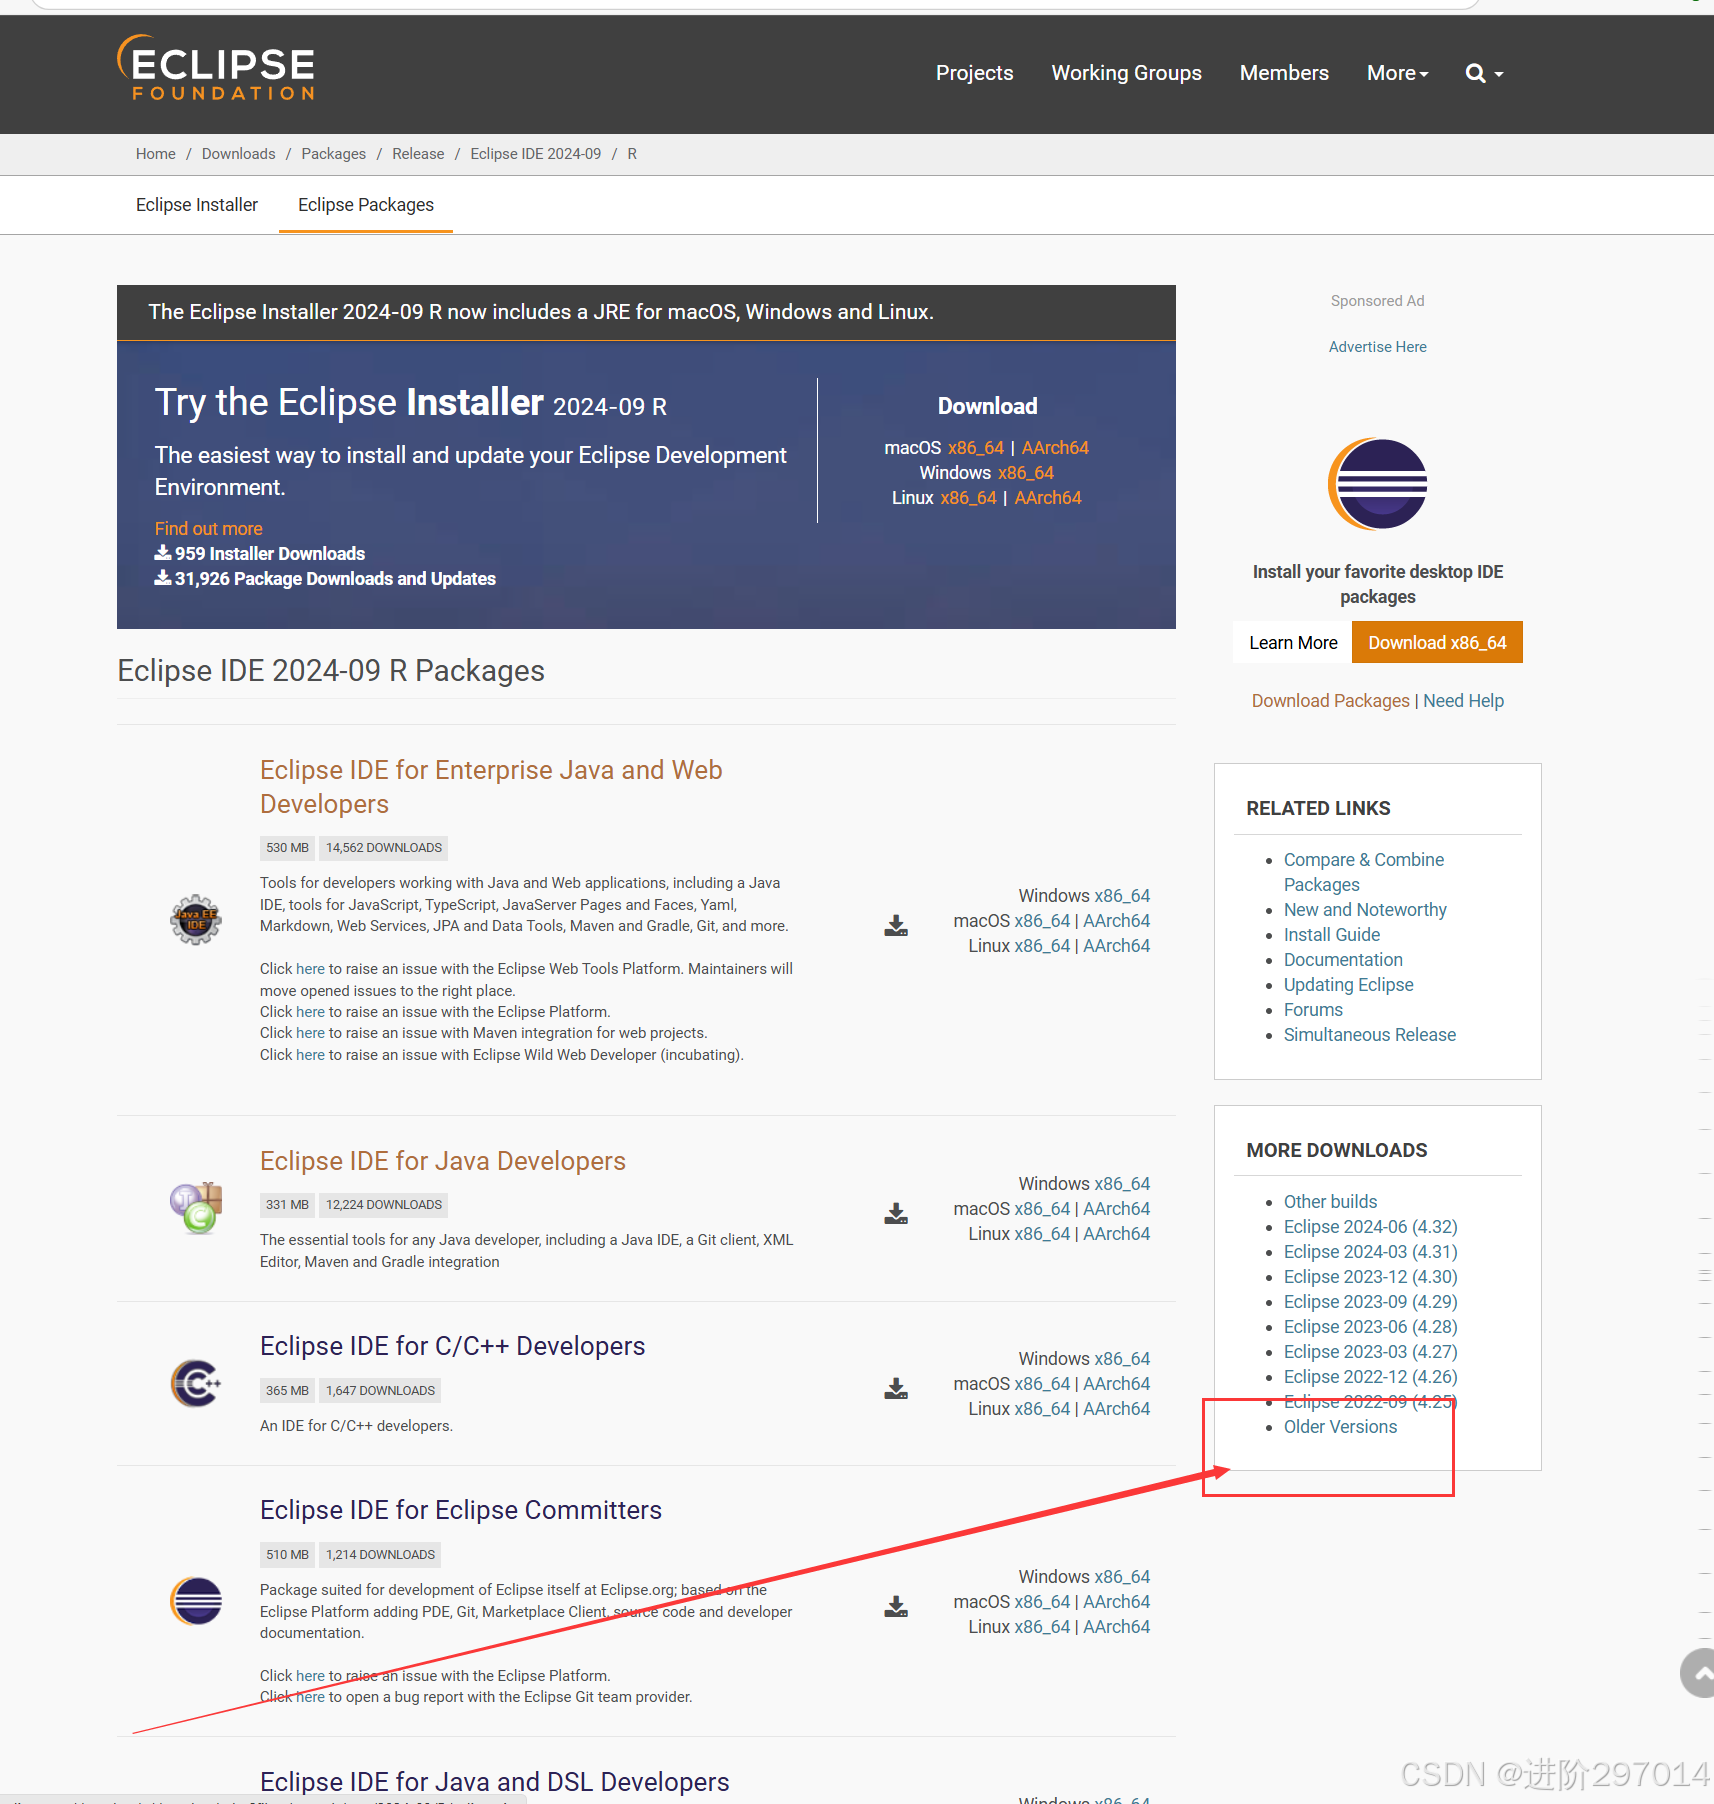
Task: Click download icon for Enterprise Java package
Action: click(x=896, y=925)
